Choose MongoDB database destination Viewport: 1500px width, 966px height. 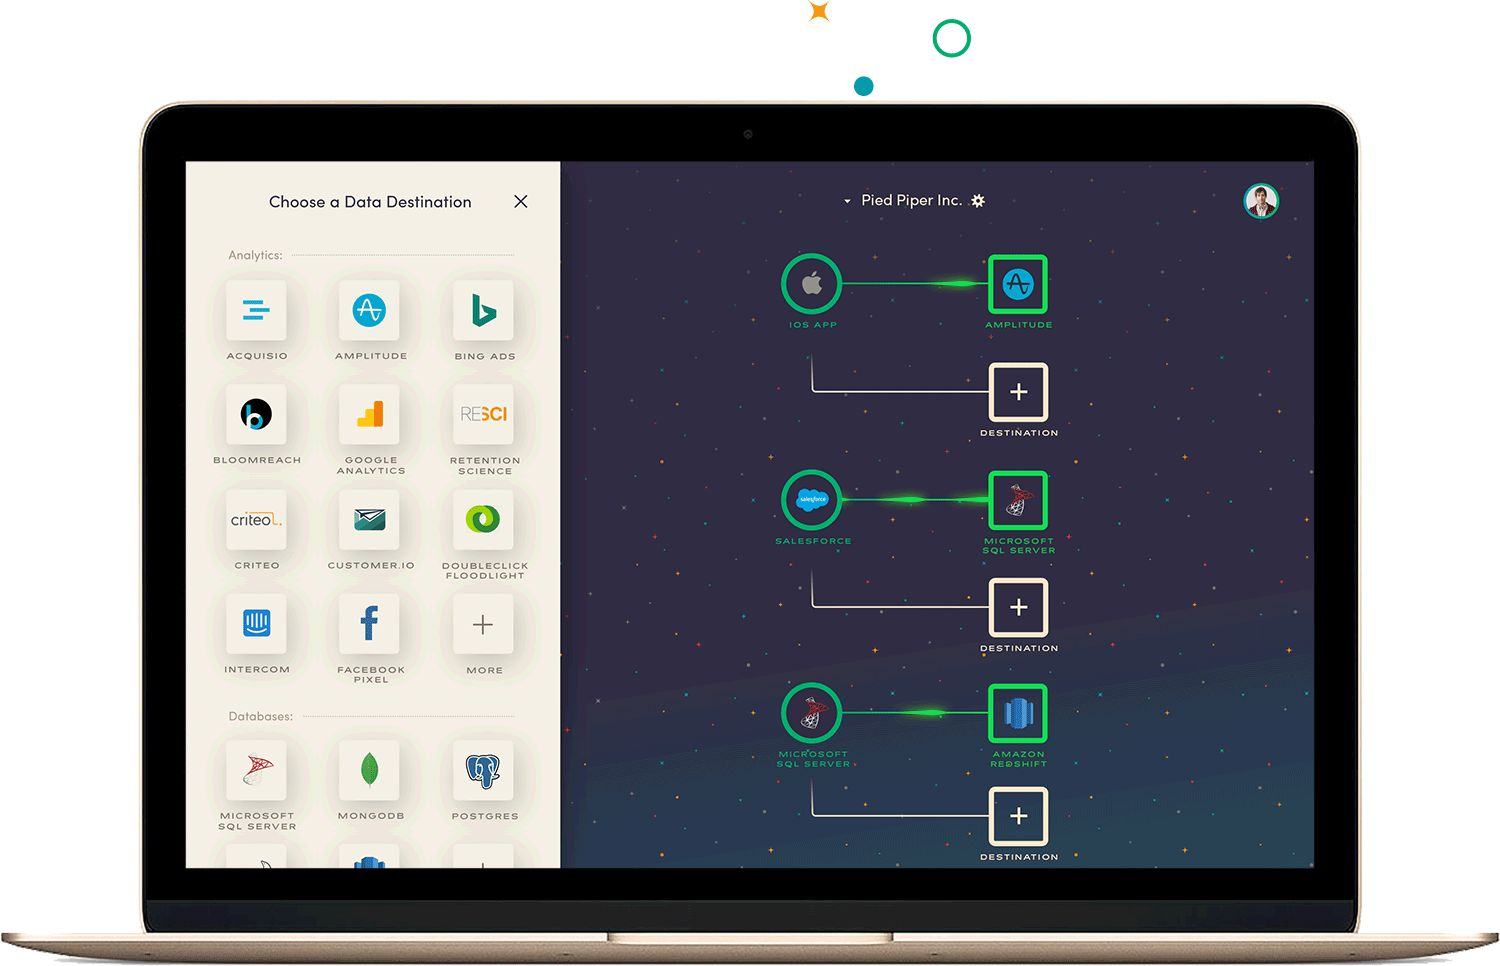[x=370, y=771]
